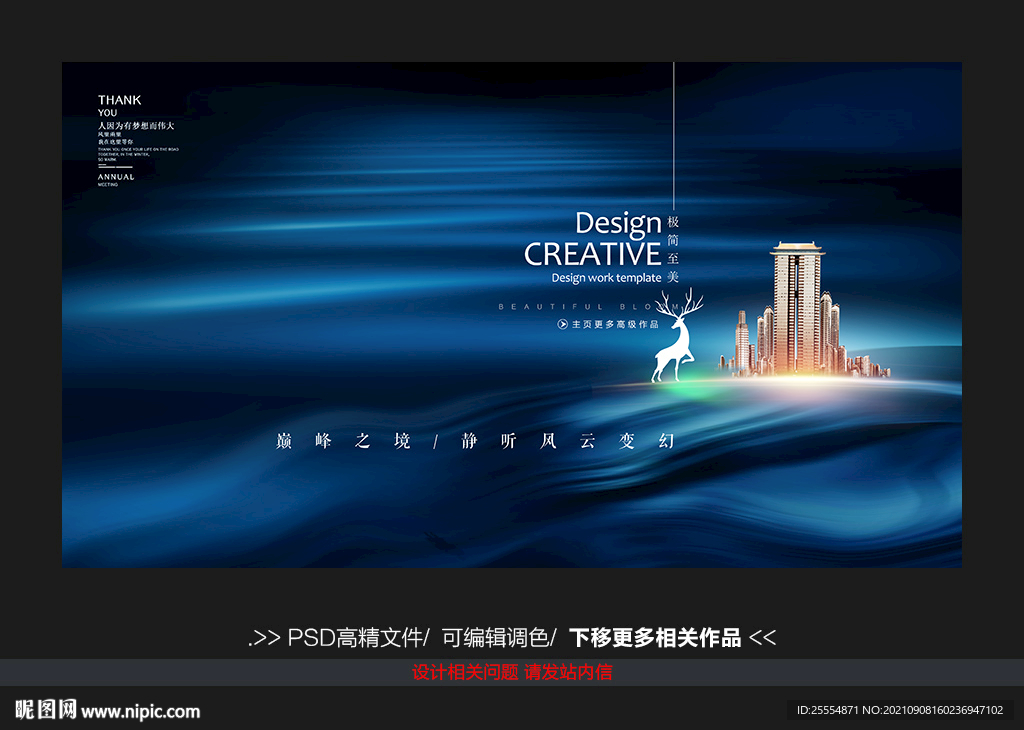This screenshot has height=730, width=1024.
Task: Click the 巅峰之境 slogan text
Action: [x=343, y=441]
